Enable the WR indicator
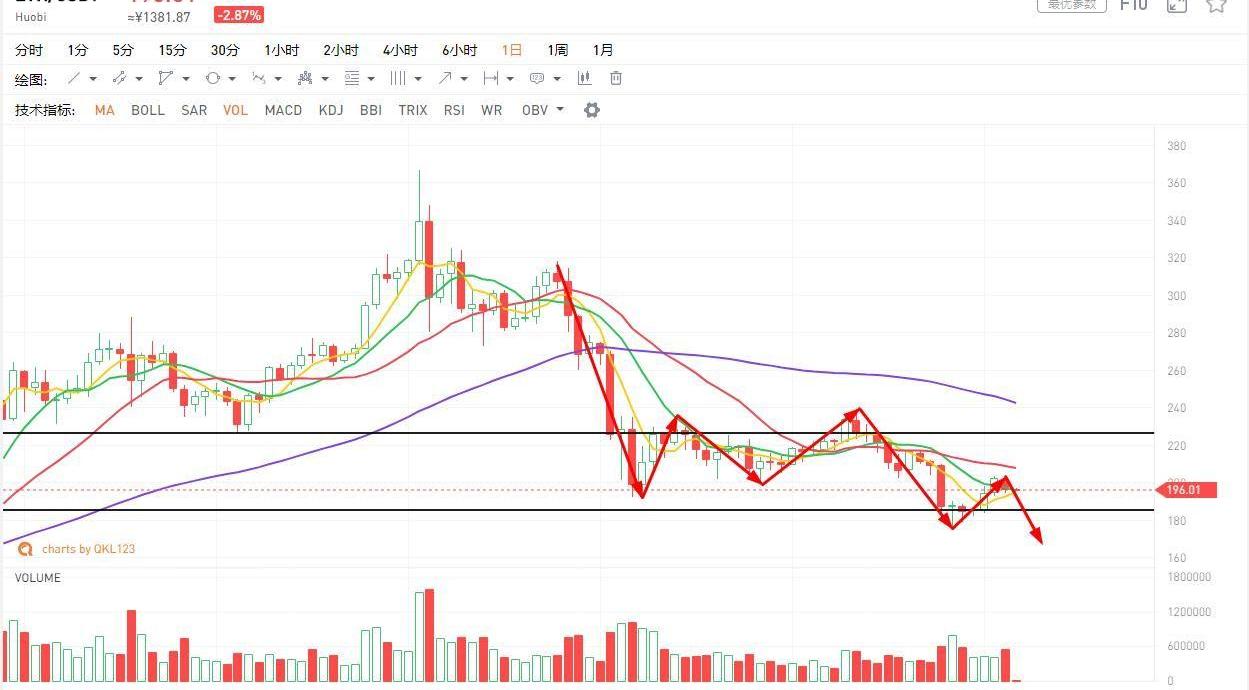This screenshot has height=690, width=1249. coord(491,110)
